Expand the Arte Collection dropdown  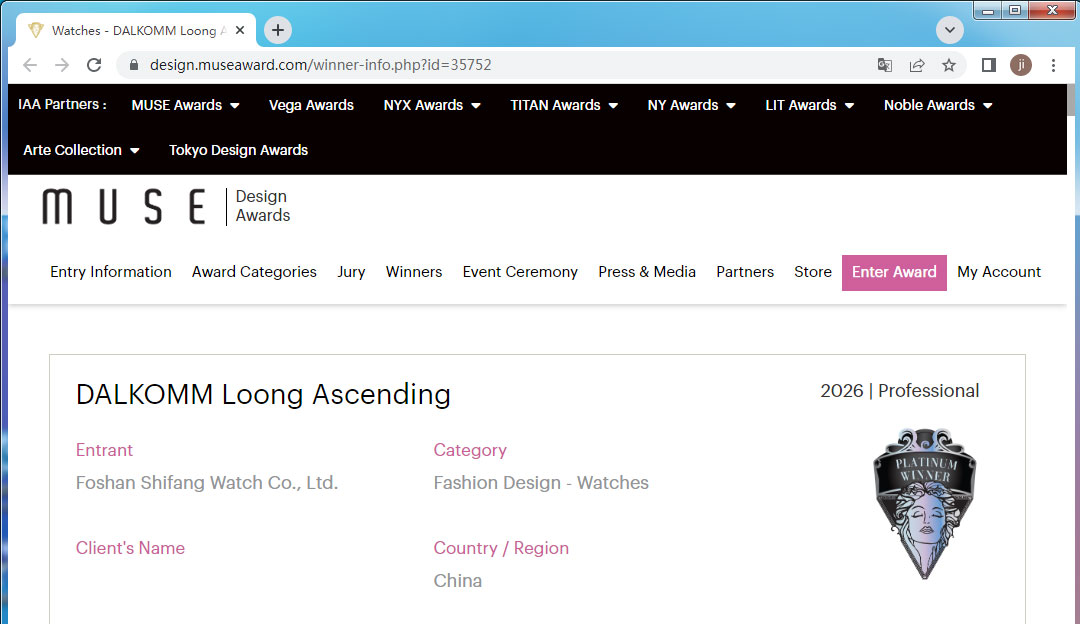tap(81, 150)
